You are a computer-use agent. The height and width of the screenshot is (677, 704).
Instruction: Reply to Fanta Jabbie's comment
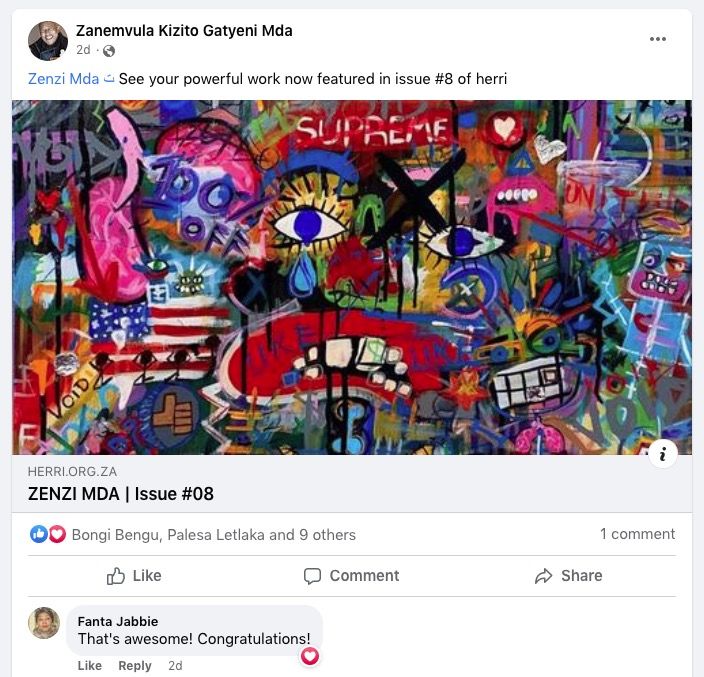pos(135,665)
